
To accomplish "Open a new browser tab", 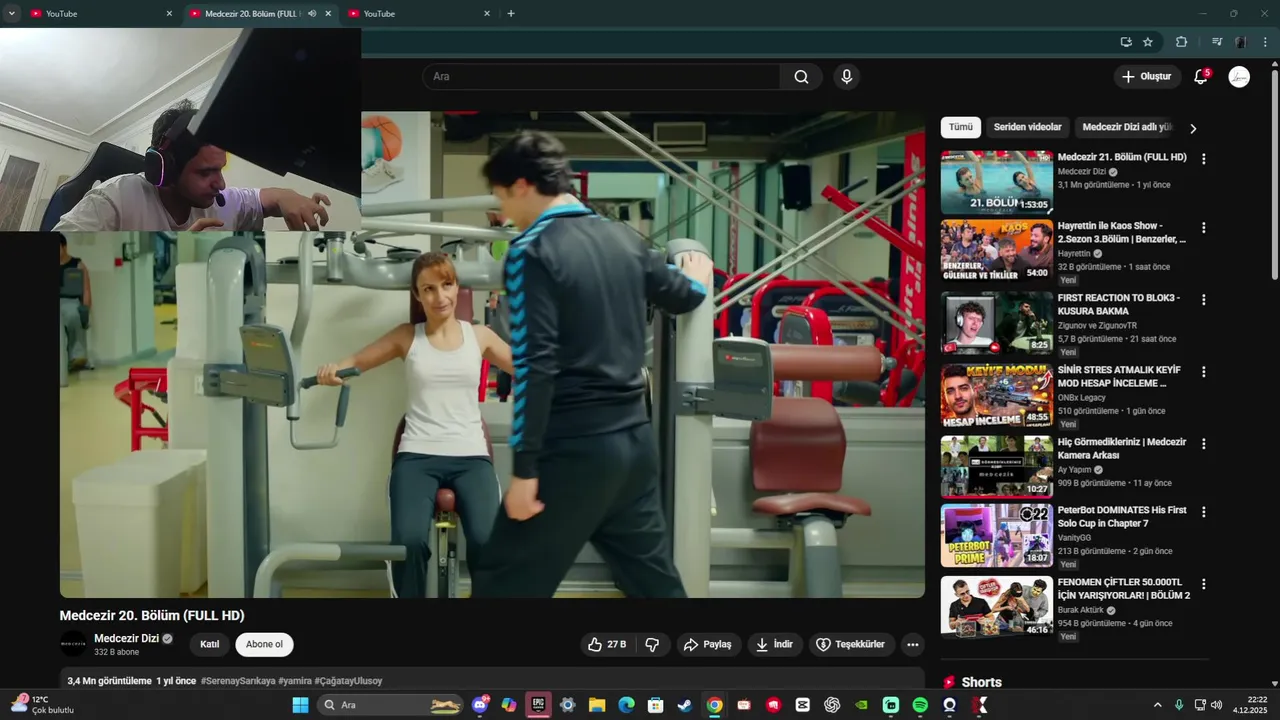I will point(511,13).
